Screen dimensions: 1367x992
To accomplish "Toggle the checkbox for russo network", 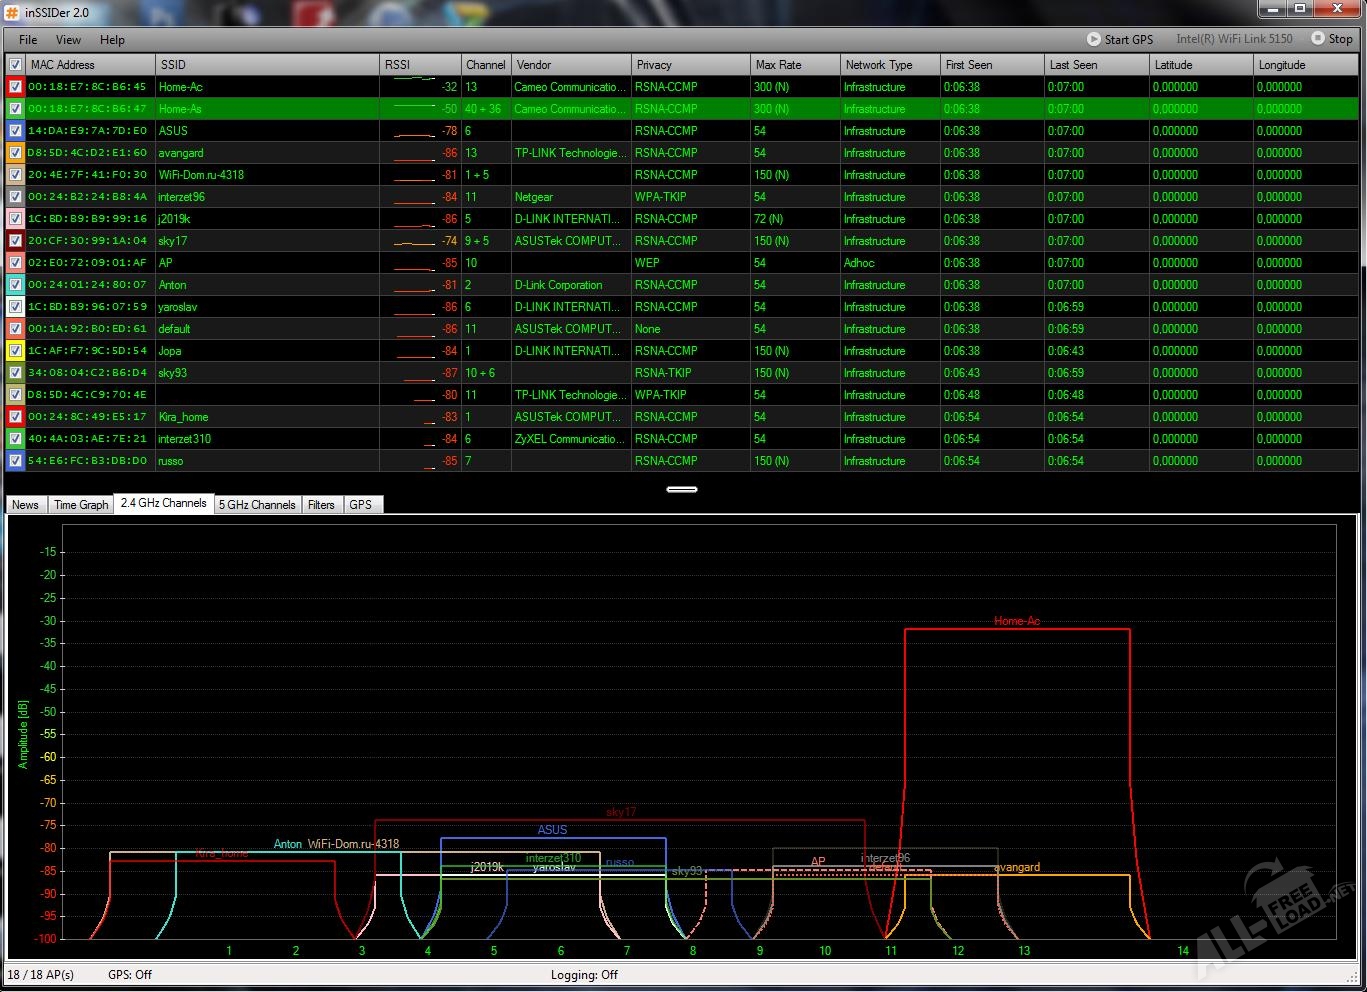I will [x=15, y=461].
